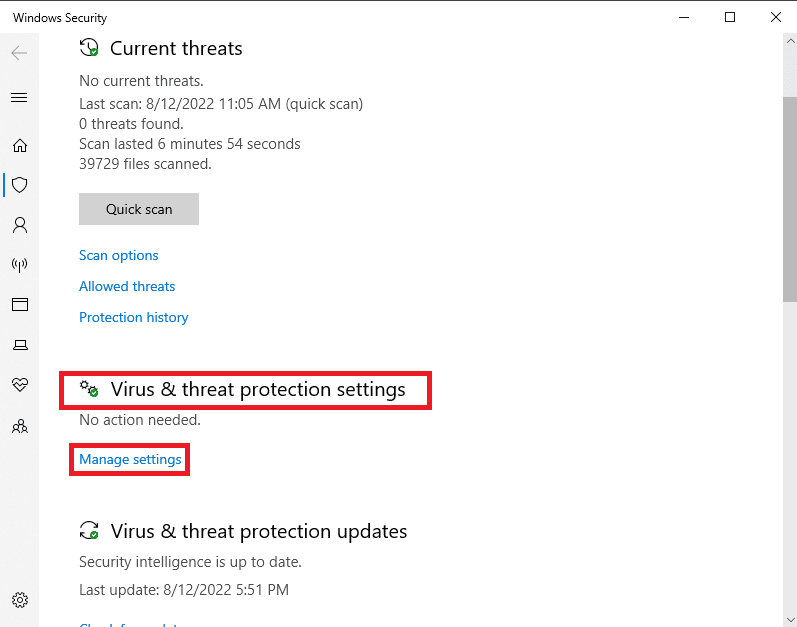
Task: Open Settings gear icon at sidebar bottom
Action: (x=20, y=600)
